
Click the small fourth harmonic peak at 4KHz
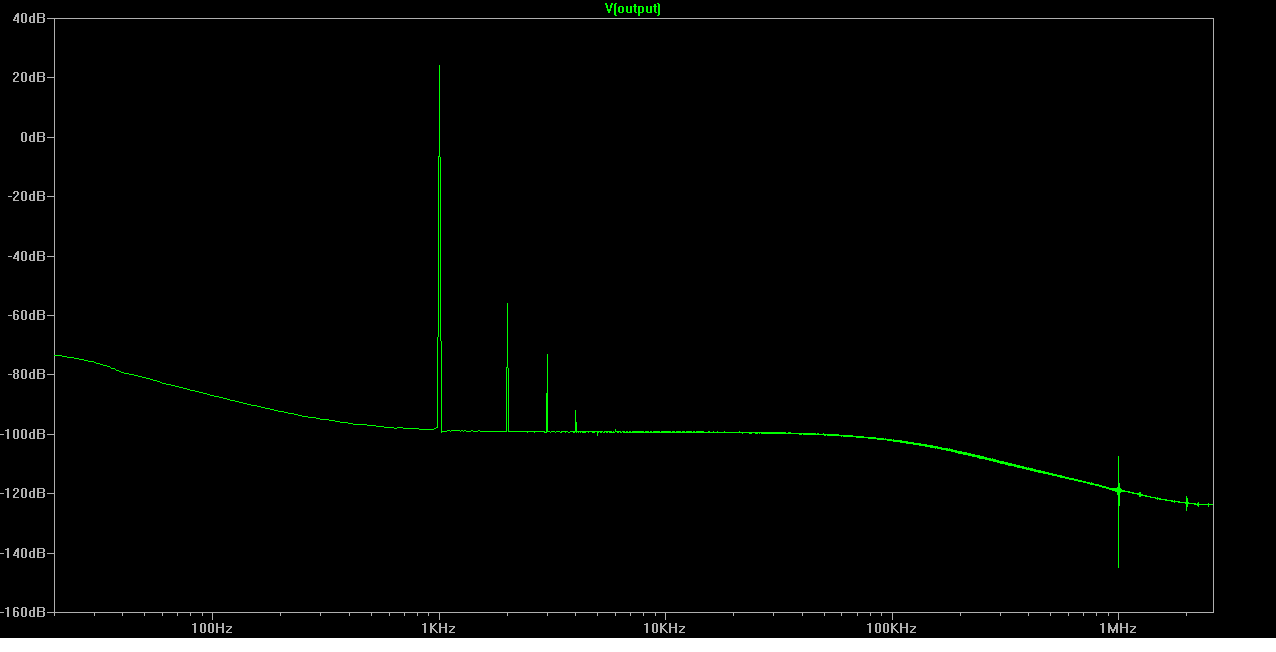coord(575,421)
